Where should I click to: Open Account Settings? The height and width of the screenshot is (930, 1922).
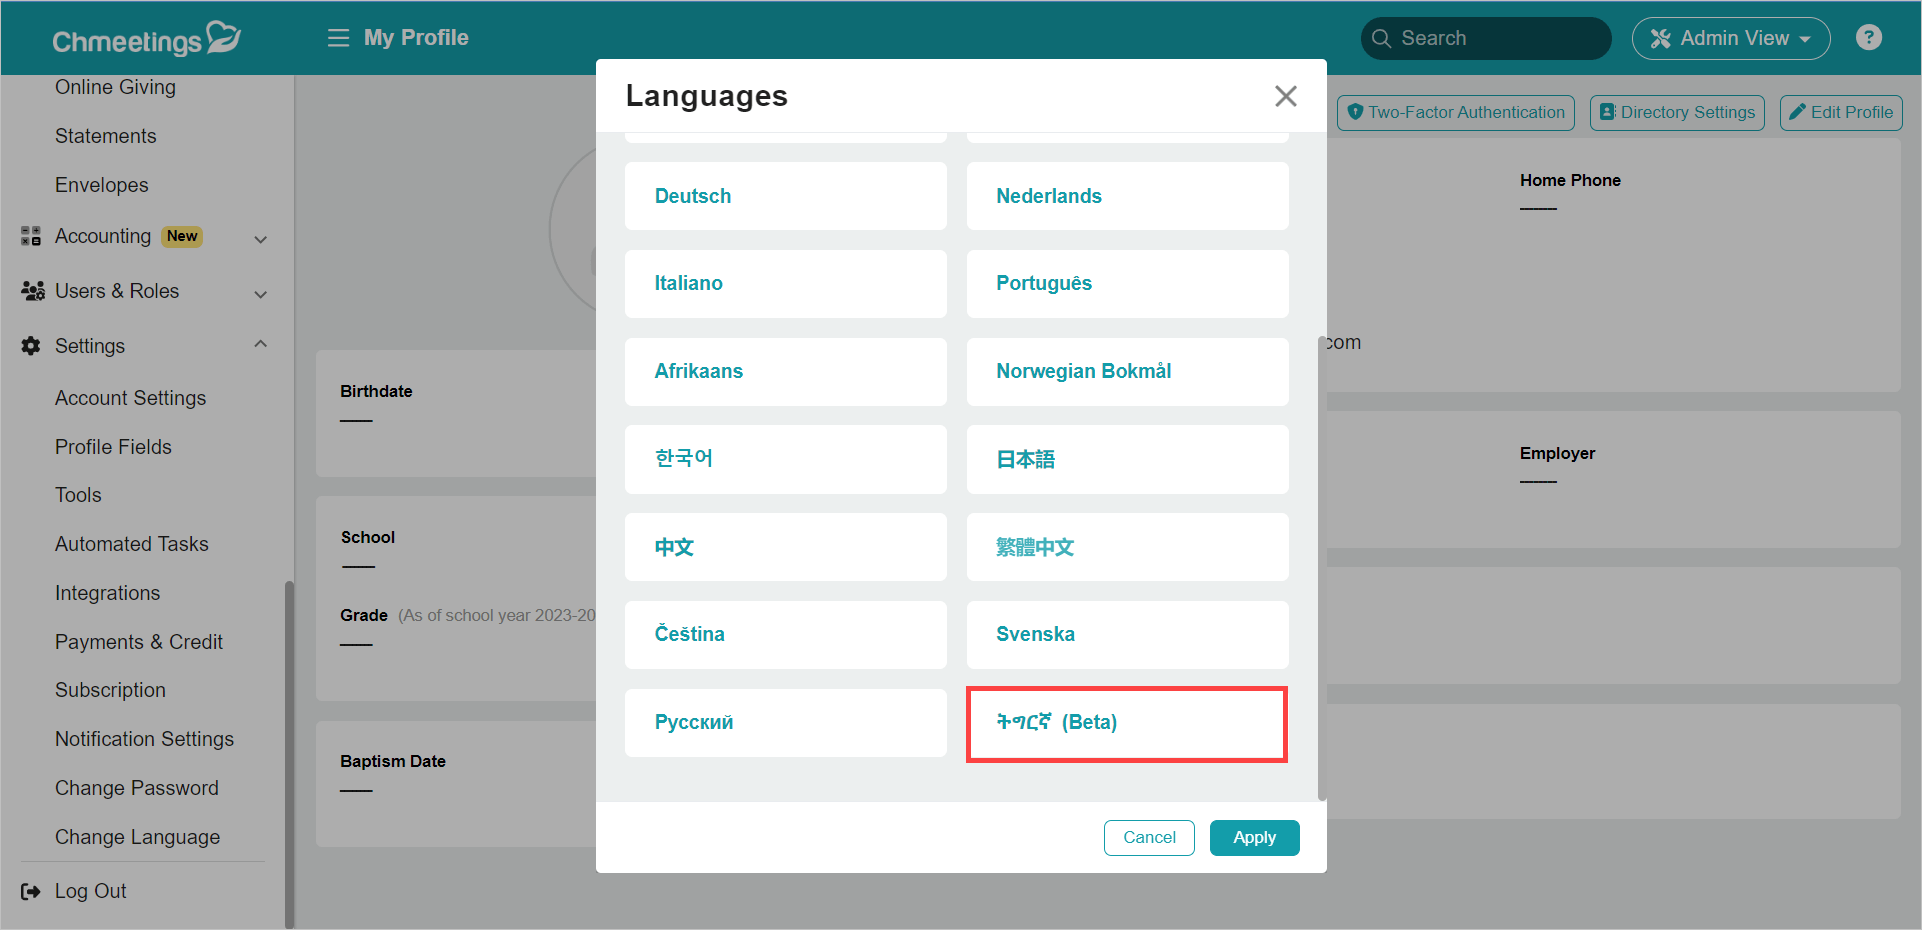tap(130, 398)
